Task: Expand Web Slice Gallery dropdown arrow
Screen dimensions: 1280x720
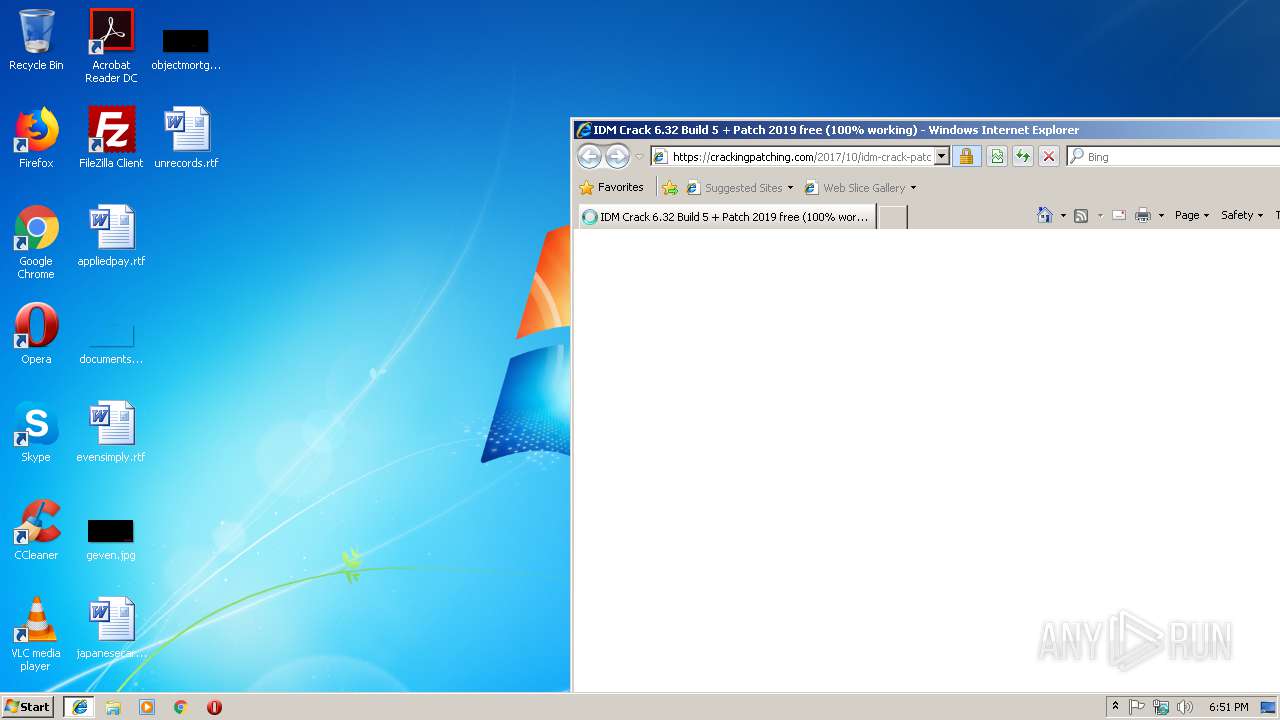Action: [x=913, y=188]
